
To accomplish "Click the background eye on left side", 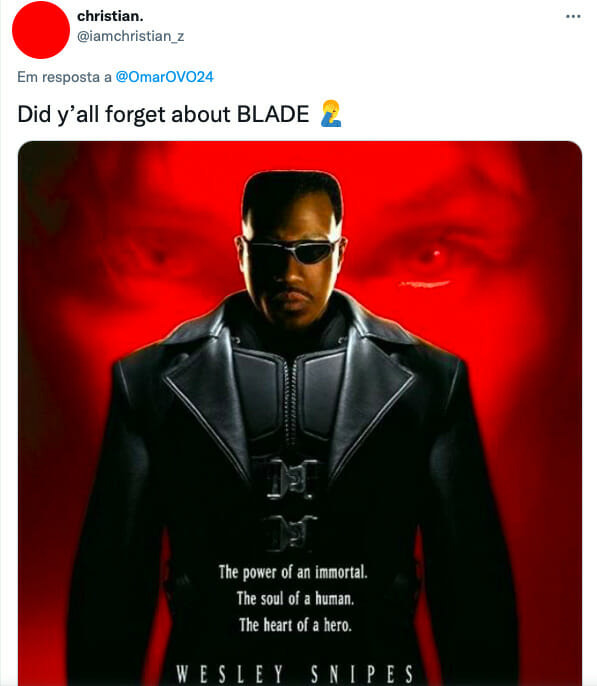I will (153, 256).
